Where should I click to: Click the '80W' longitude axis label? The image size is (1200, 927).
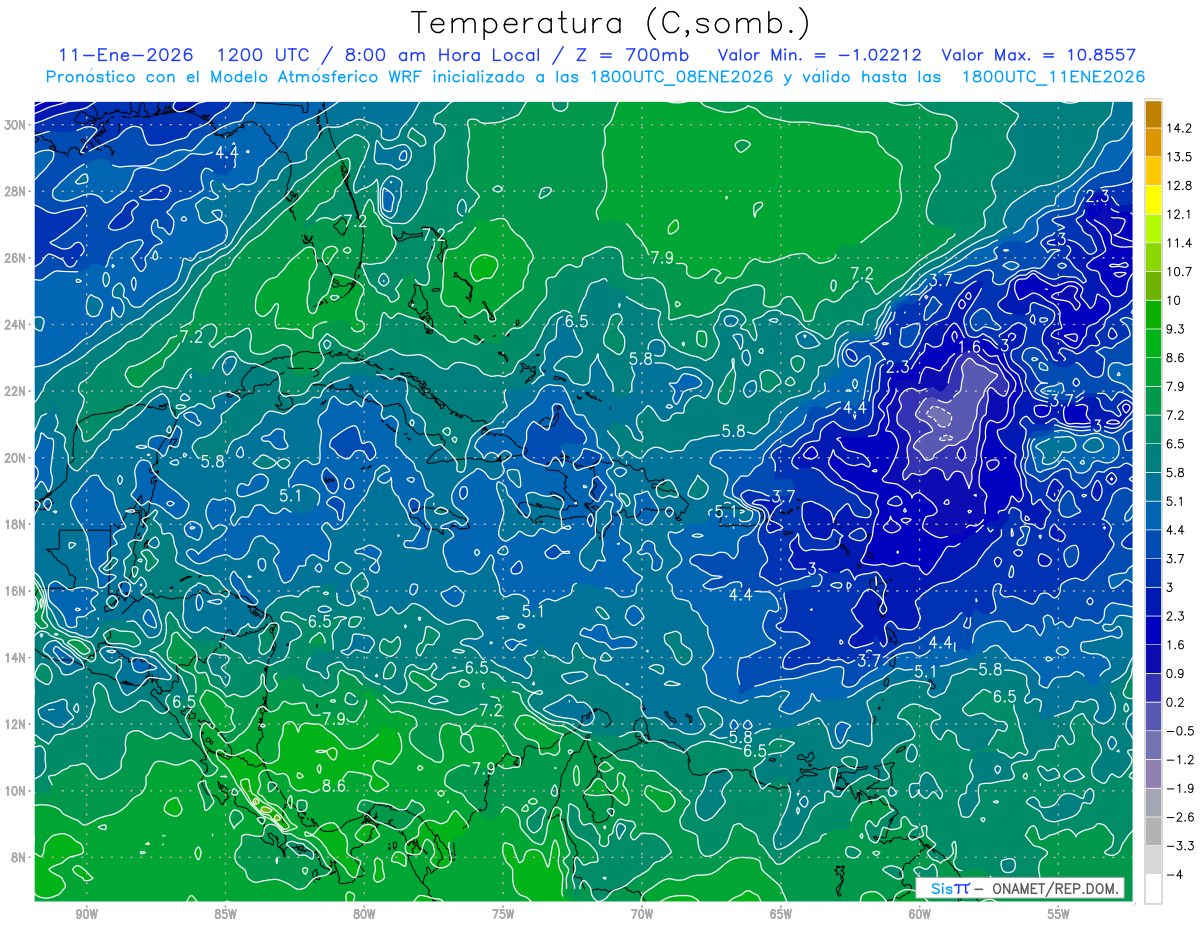tap(364, 914)
